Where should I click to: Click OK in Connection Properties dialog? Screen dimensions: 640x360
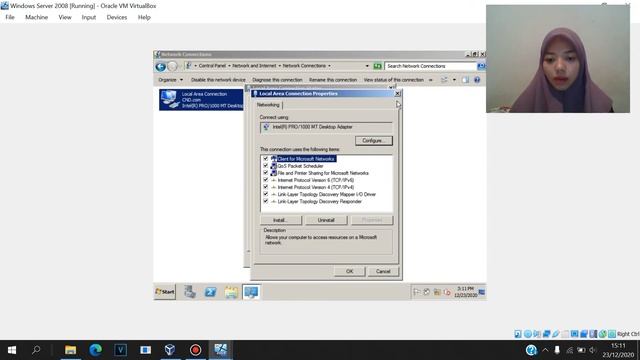tap(349, 271)
